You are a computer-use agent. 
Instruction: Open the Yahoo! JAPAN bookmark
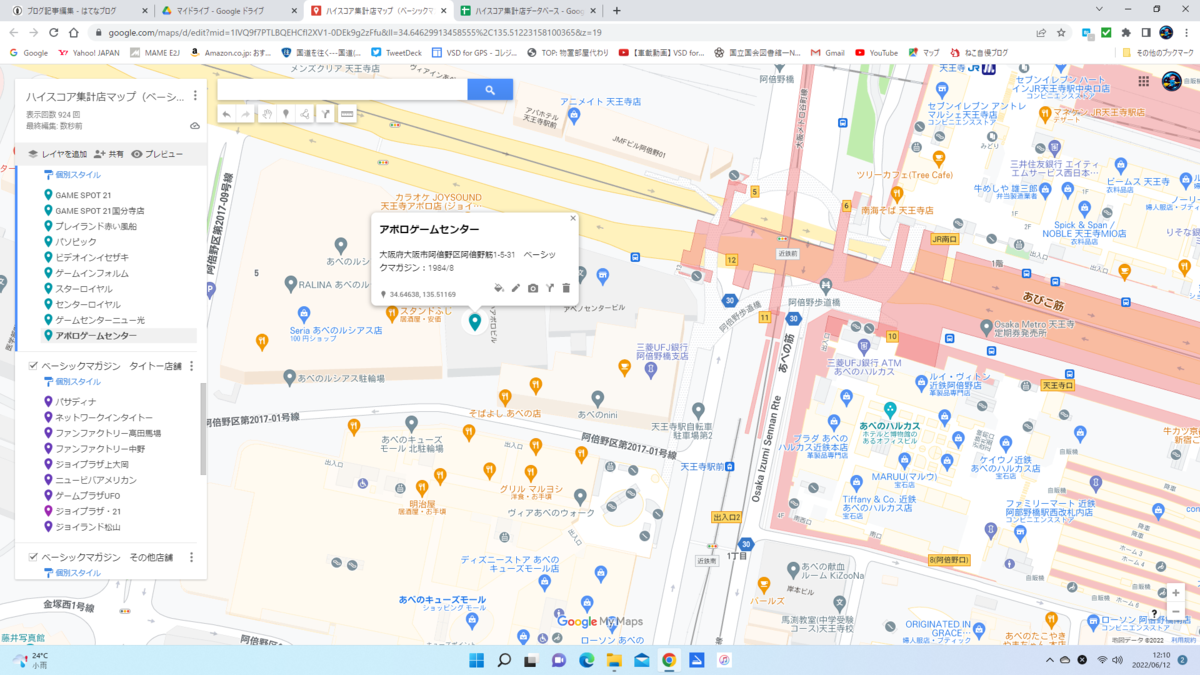[x=90, y=52]
